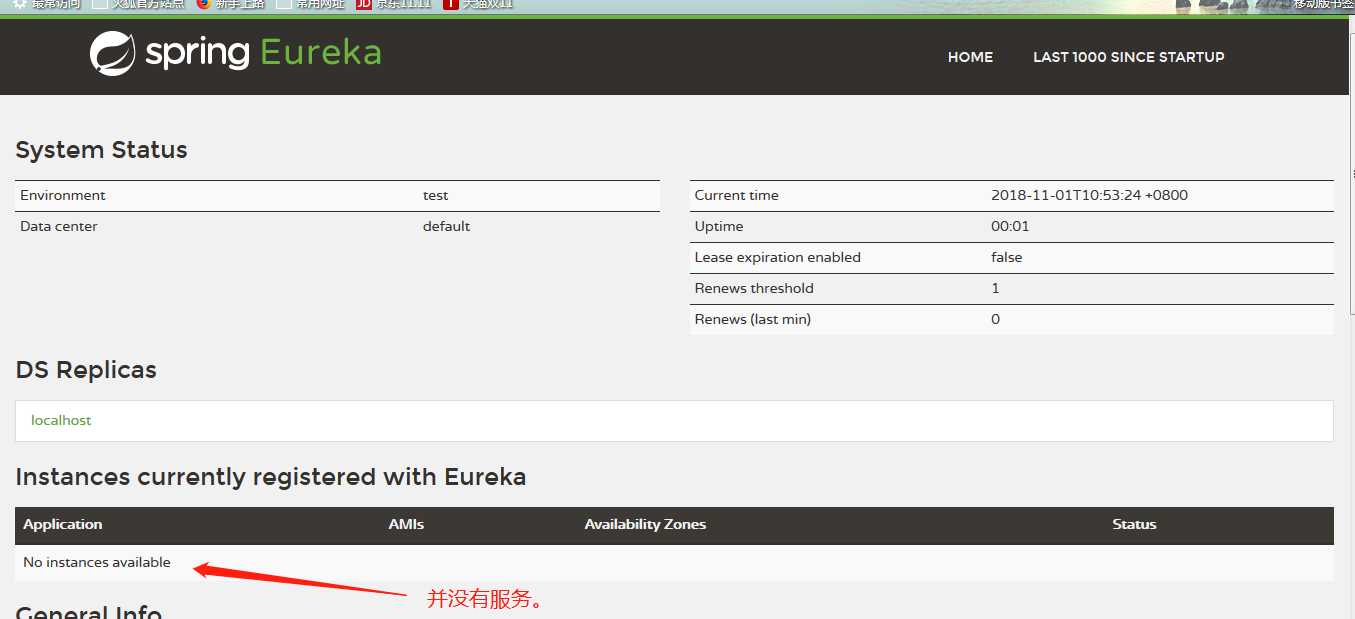1355x619 pixels.
Task: Click the Data center label
Action: pyautogui.click(x=59, y=226)
